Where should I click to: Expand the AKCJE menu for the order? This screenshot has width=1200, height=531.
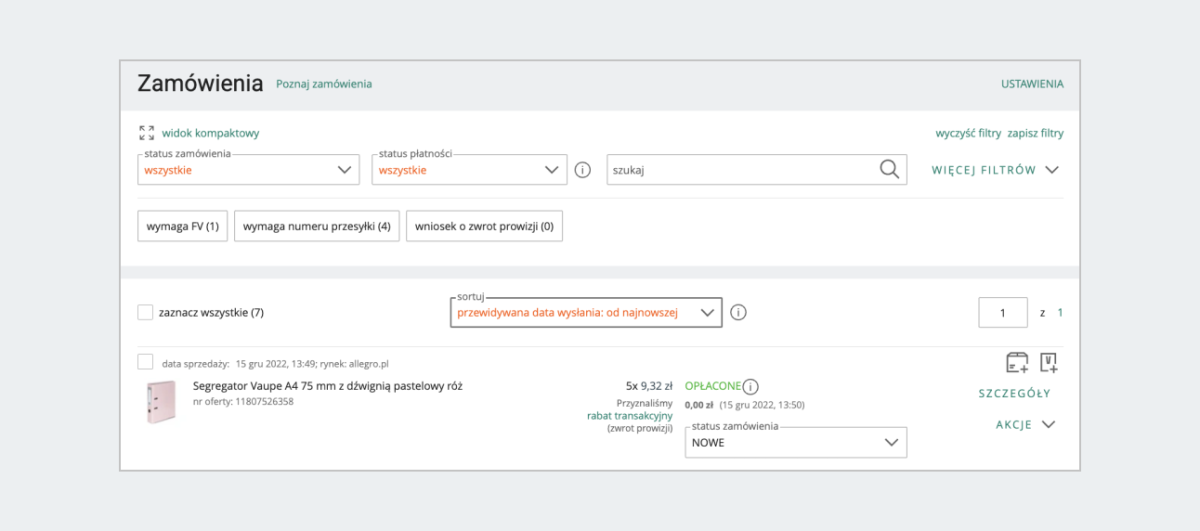[1026, 424]
